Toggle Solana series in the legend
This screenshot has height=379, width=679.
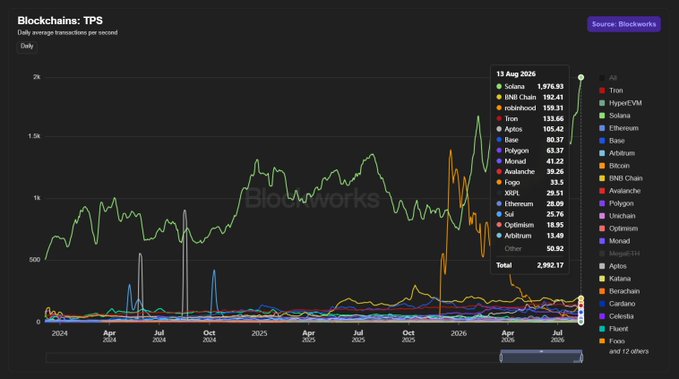click(614, 116)
